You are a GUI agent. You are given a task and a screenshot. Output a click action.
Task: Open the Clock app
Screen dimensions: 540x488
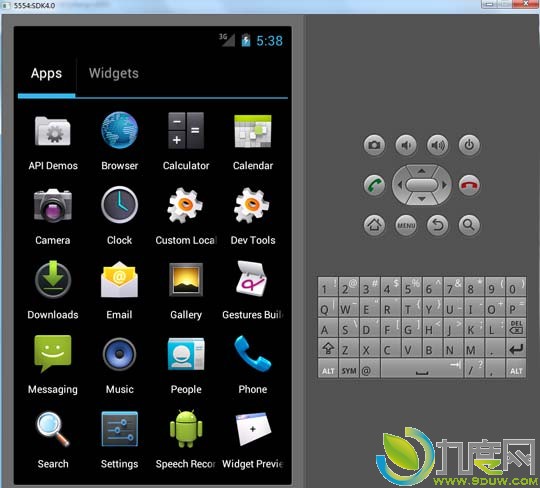(120, 216)
